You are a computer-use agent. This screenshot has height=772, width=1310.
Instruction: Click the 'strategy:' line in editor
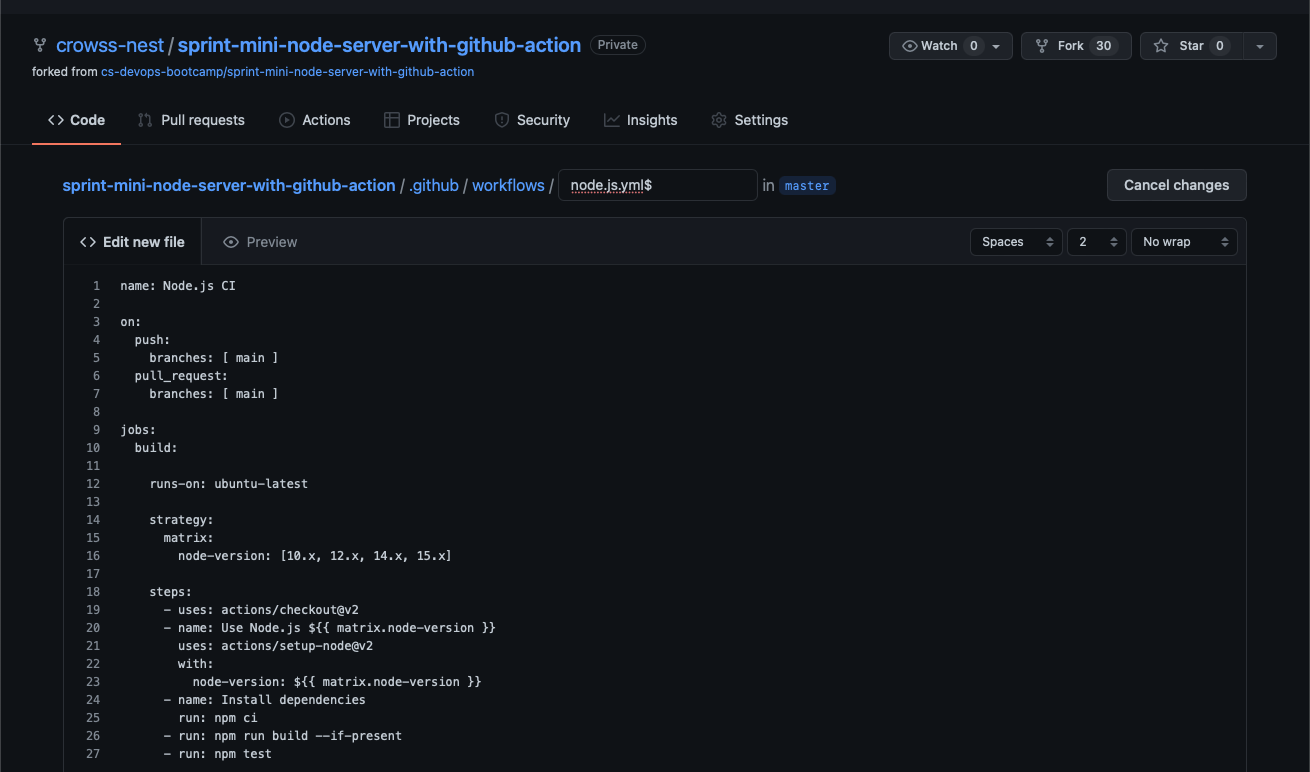(181, 520)
